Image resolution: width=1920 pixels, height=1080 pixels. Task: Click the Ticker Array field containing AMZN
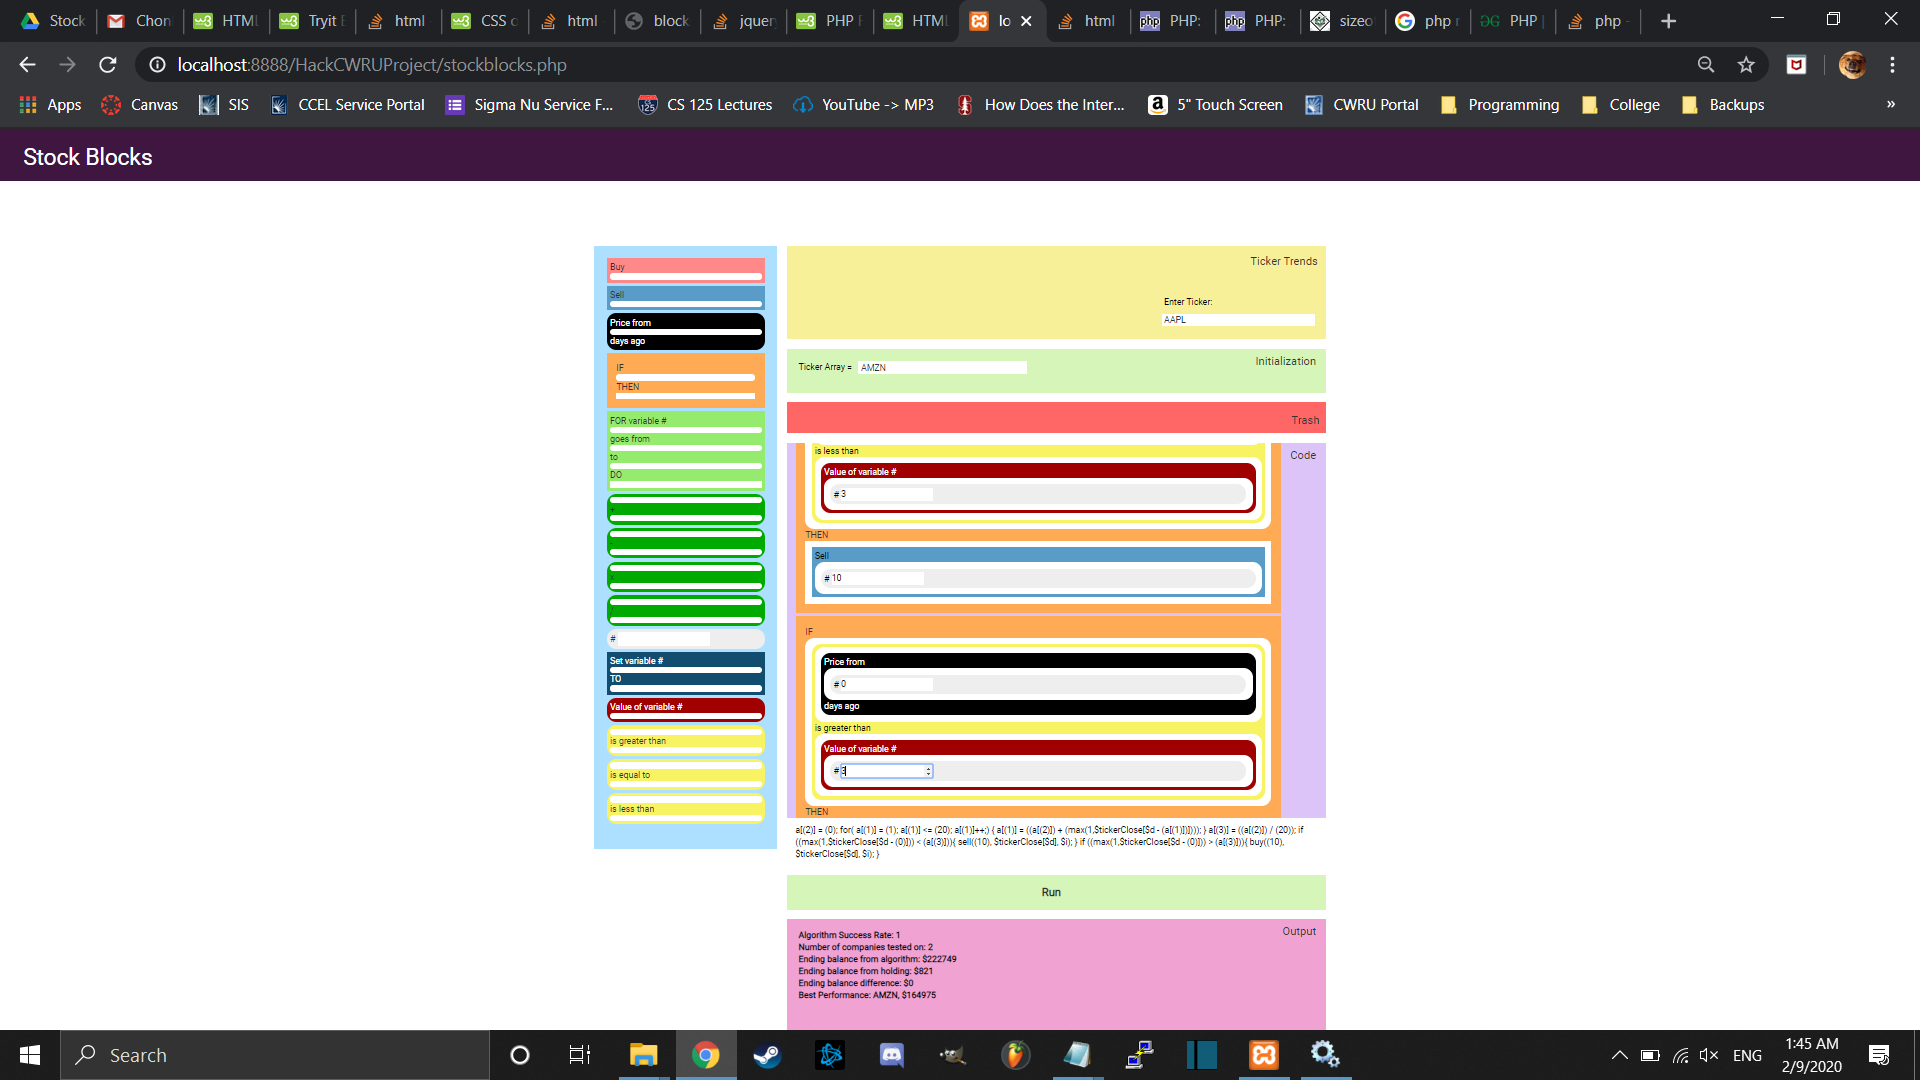point(941,368)
